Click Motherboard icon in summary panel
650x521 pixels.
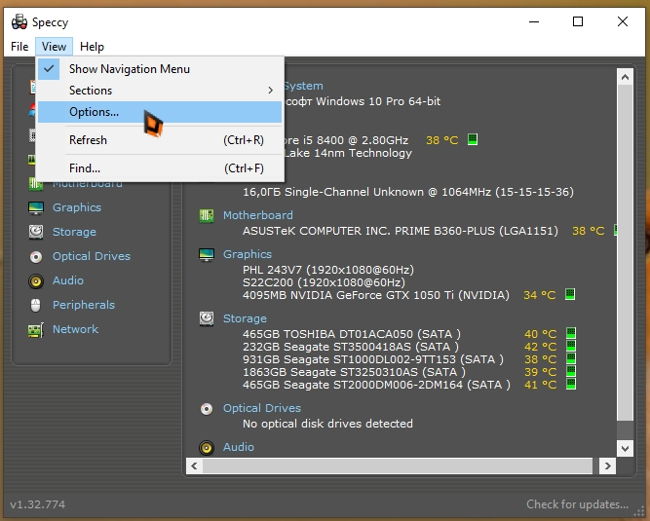click(206, 216)
